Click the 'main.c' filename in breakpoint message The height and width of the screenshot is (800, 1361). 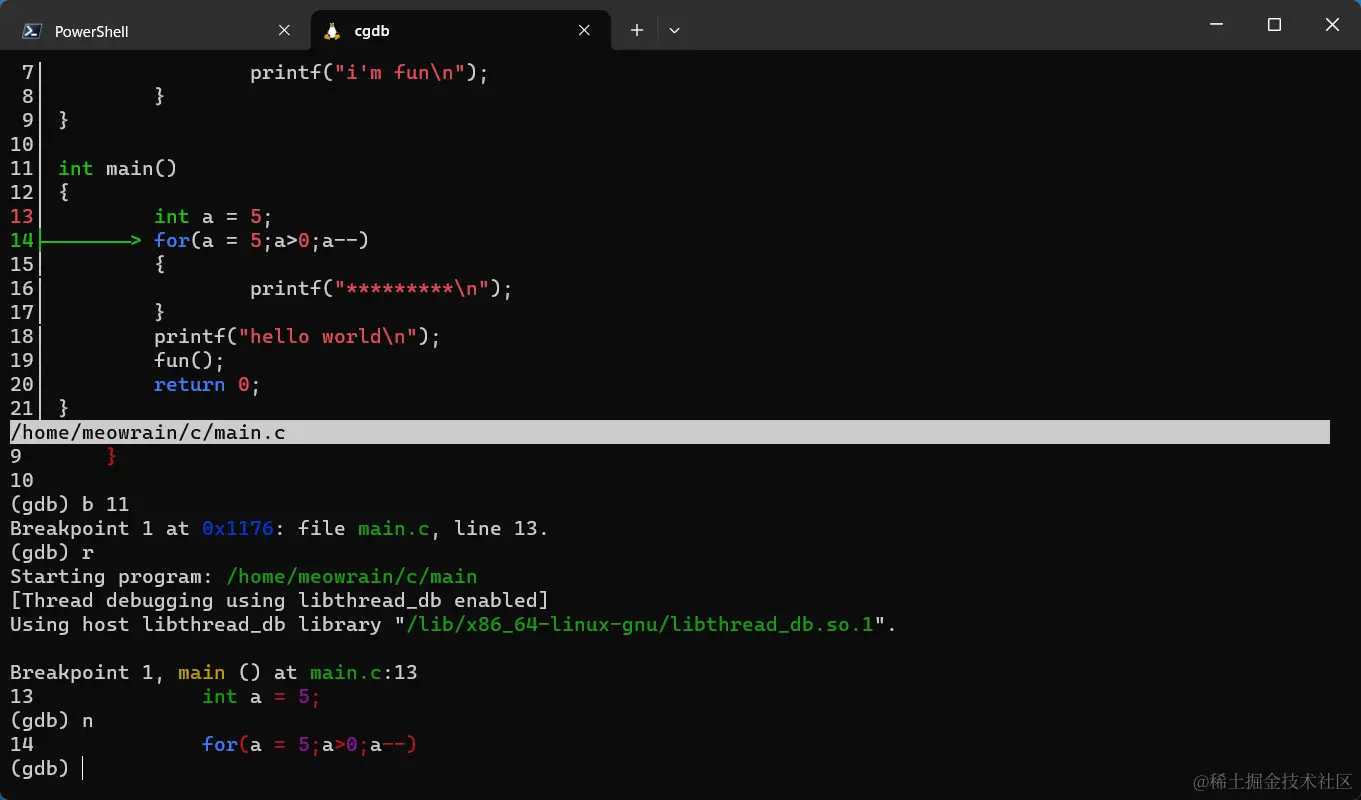click(394, 528)
